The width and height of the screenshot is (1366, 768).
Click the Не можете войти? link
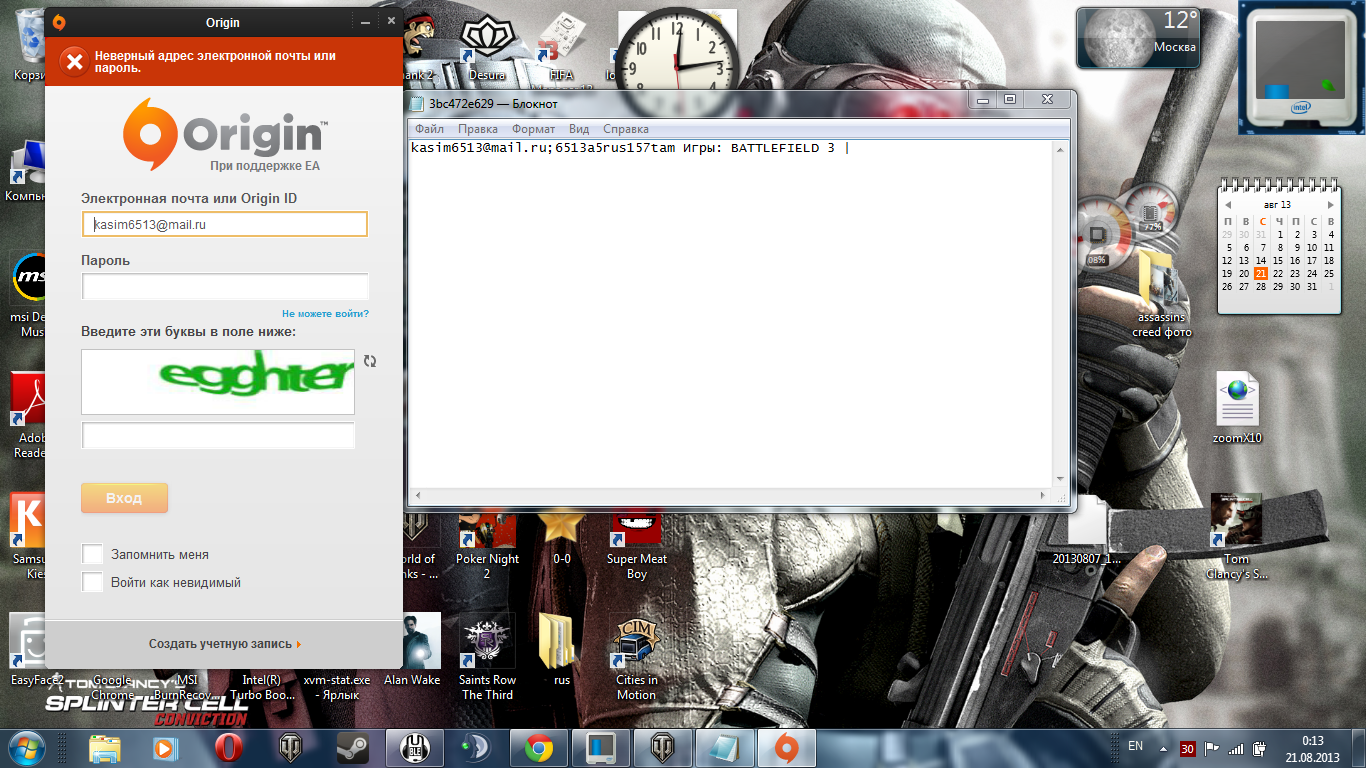point(325,314)
